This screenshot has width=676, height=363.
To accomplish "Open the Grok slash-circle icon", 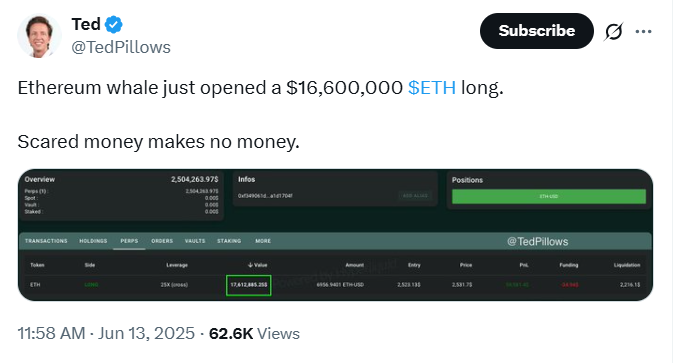I will point(613,31).
